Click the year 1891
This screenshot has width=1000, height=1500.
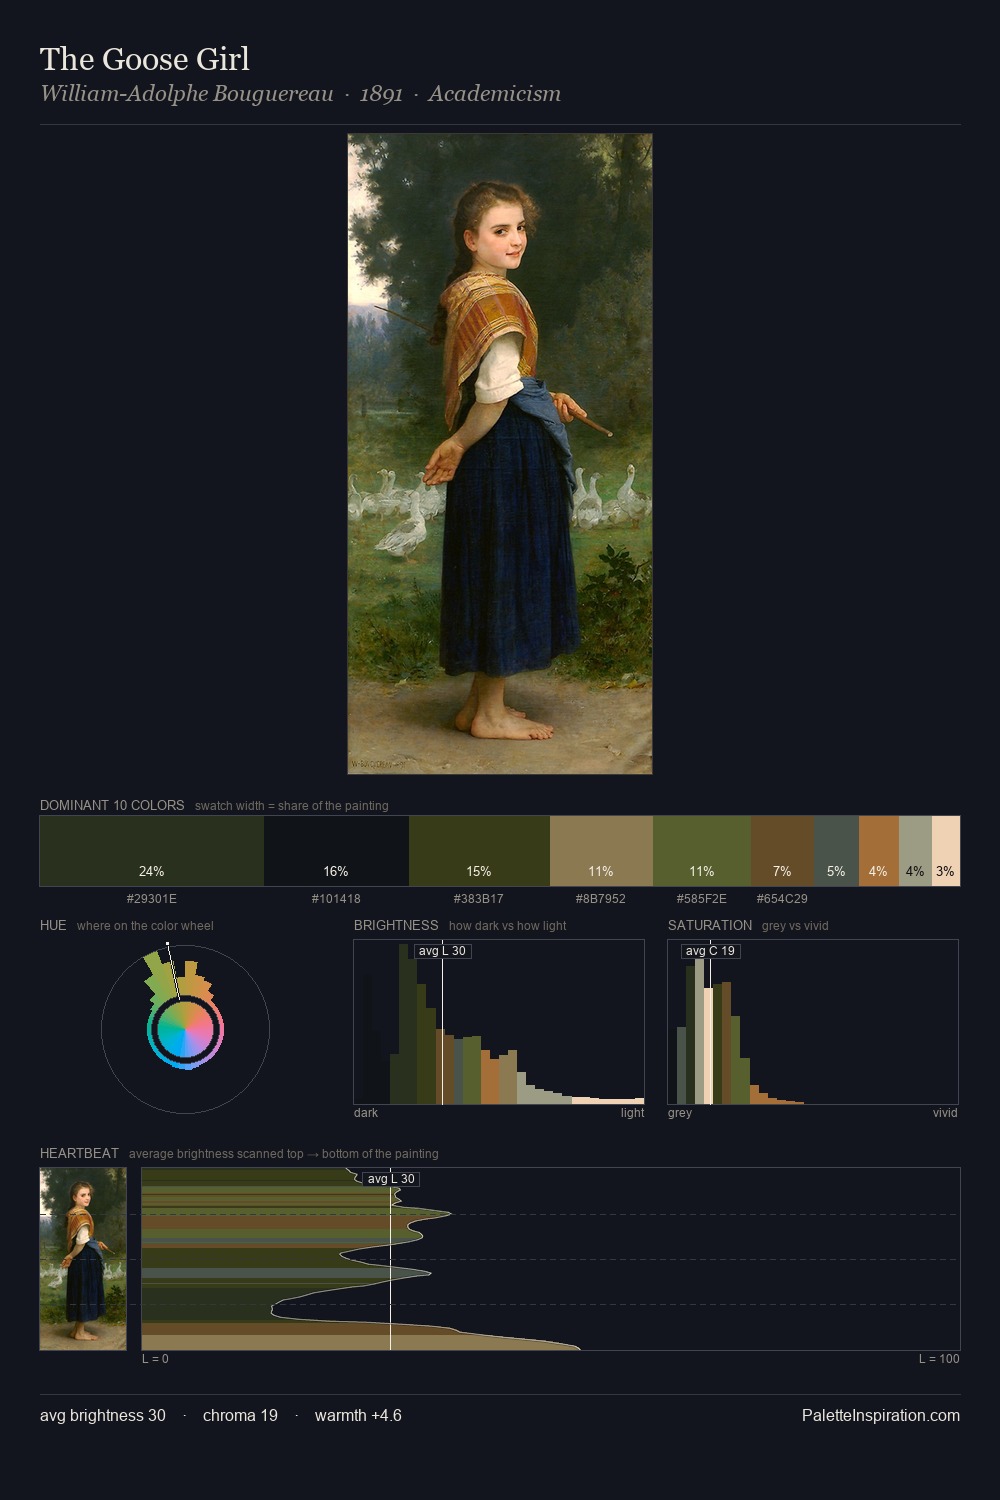click(381, 94)
